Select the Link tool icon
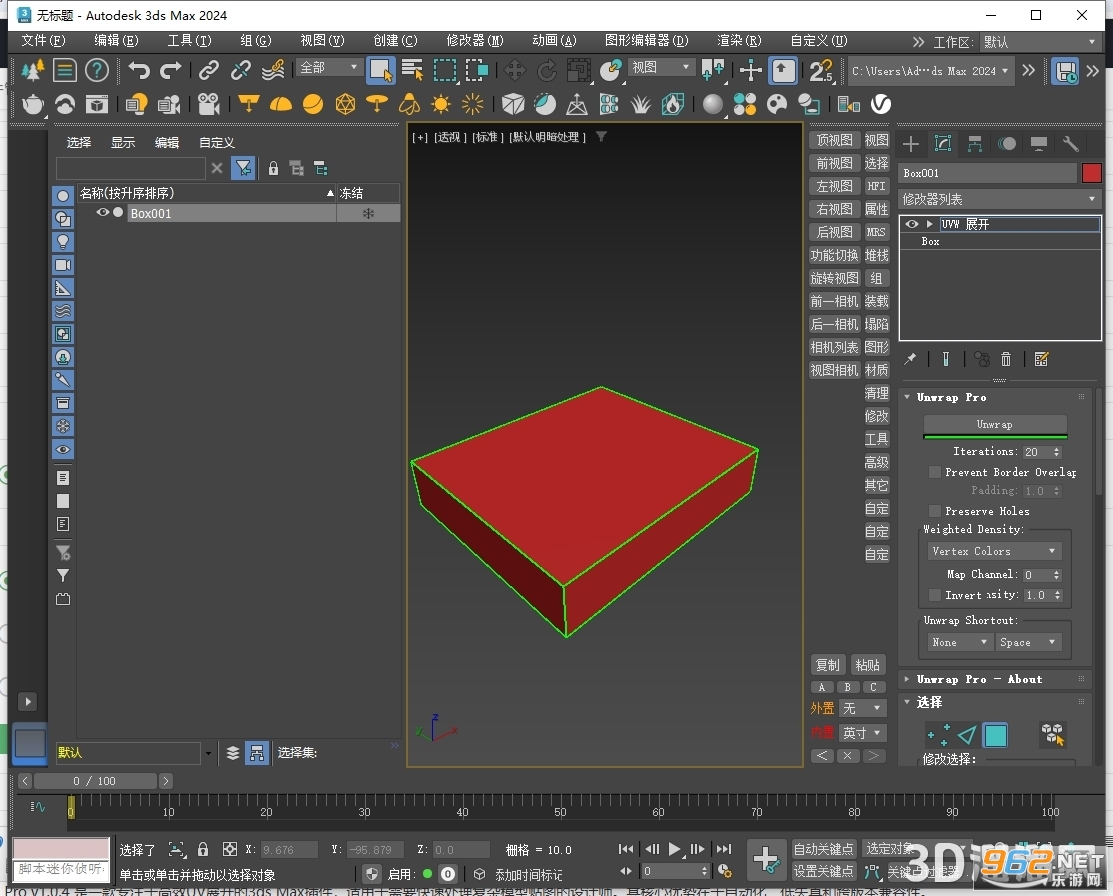Viewport: 1113px width, 896px height. (x=209, y=70)
